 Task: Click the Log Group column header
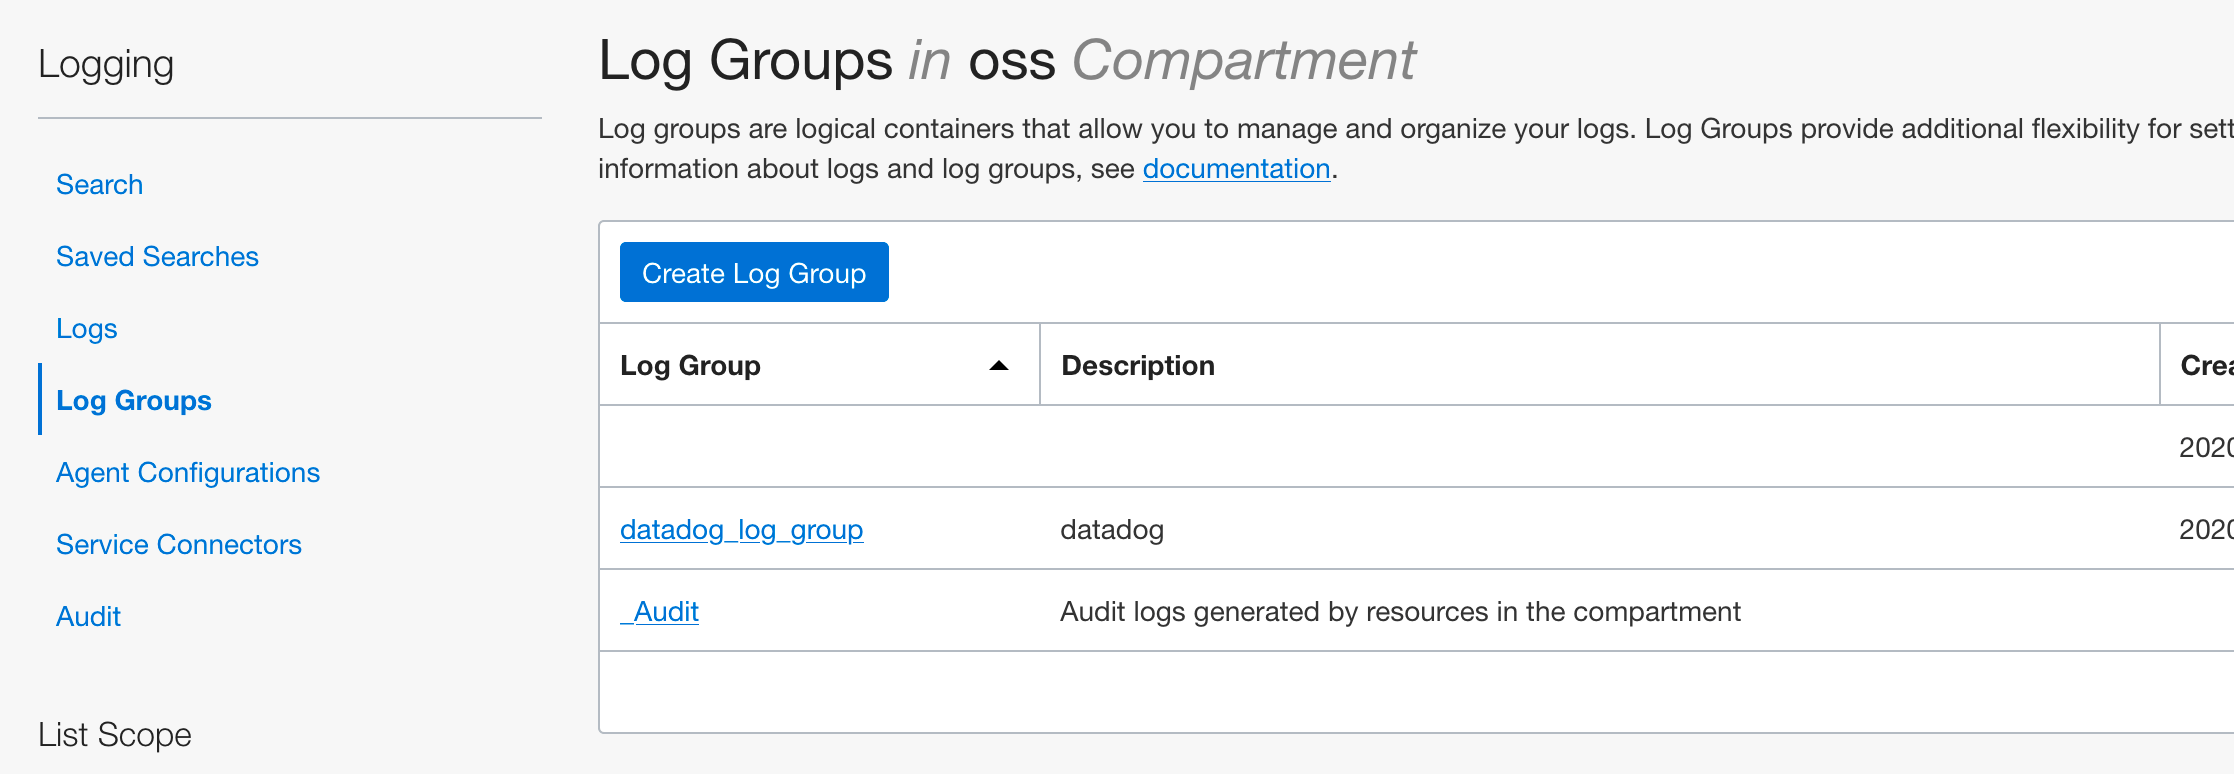[x=690, y=366]
